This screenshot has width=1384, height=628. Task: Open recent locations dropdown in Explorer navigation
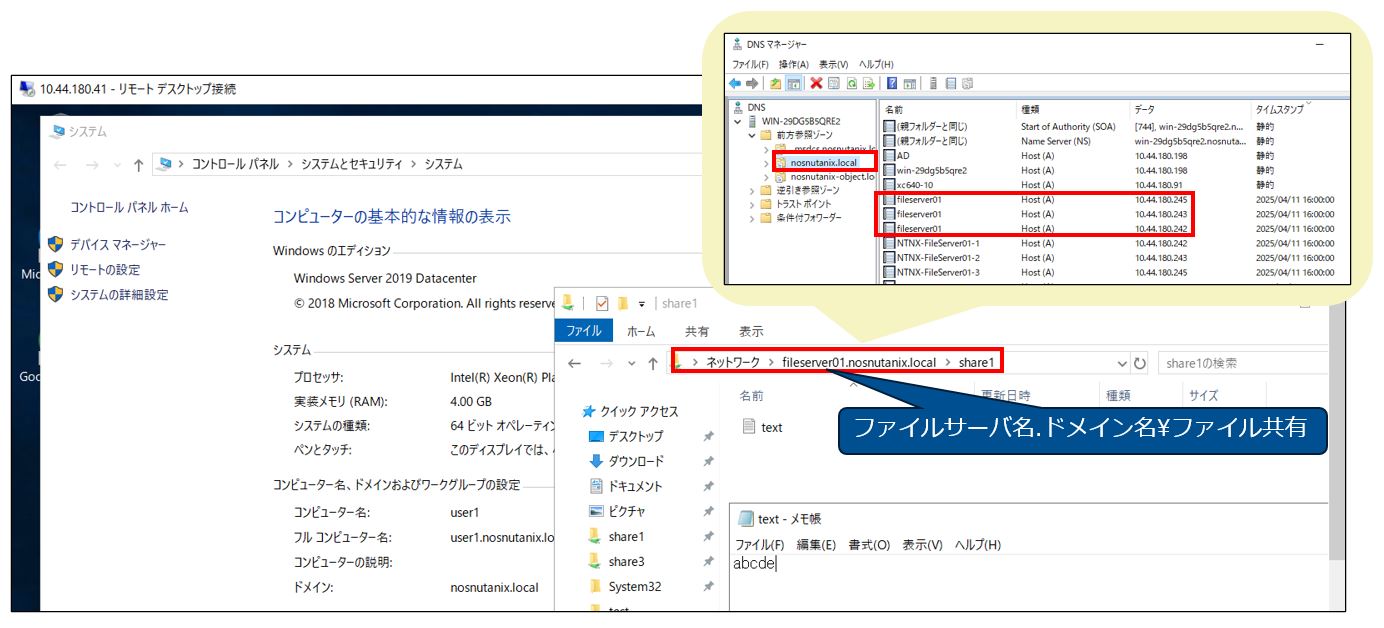(631, 363)
